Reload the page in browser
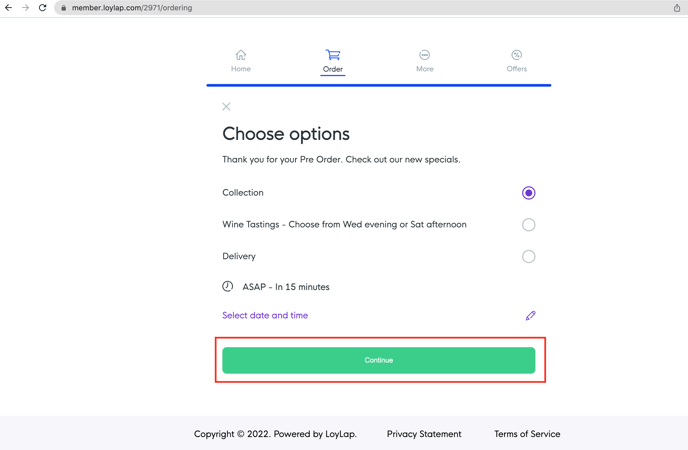Image resolution: width=688 pixels, height=450 pixels. [x=42, y=8]
